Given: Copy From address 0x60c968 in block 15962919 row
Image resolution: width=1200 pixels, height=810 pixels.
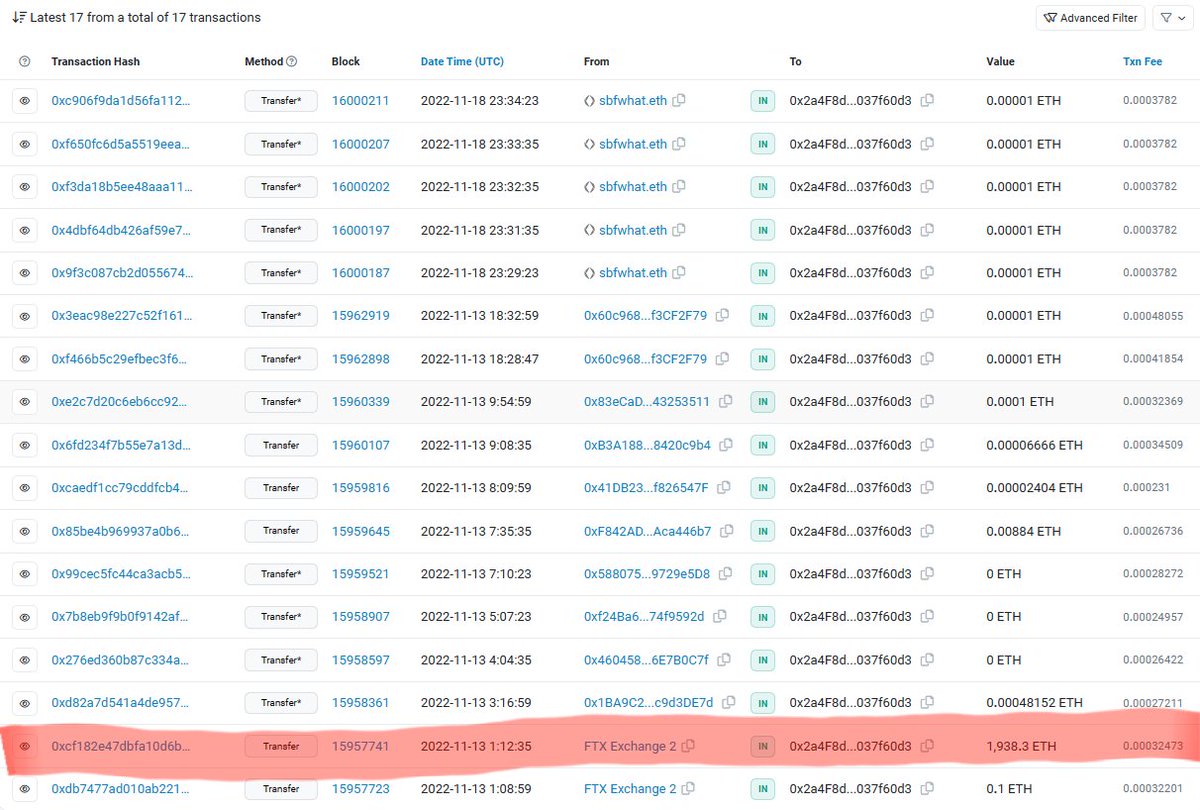Looking at the screenshot, I should [x=722, y=316].
